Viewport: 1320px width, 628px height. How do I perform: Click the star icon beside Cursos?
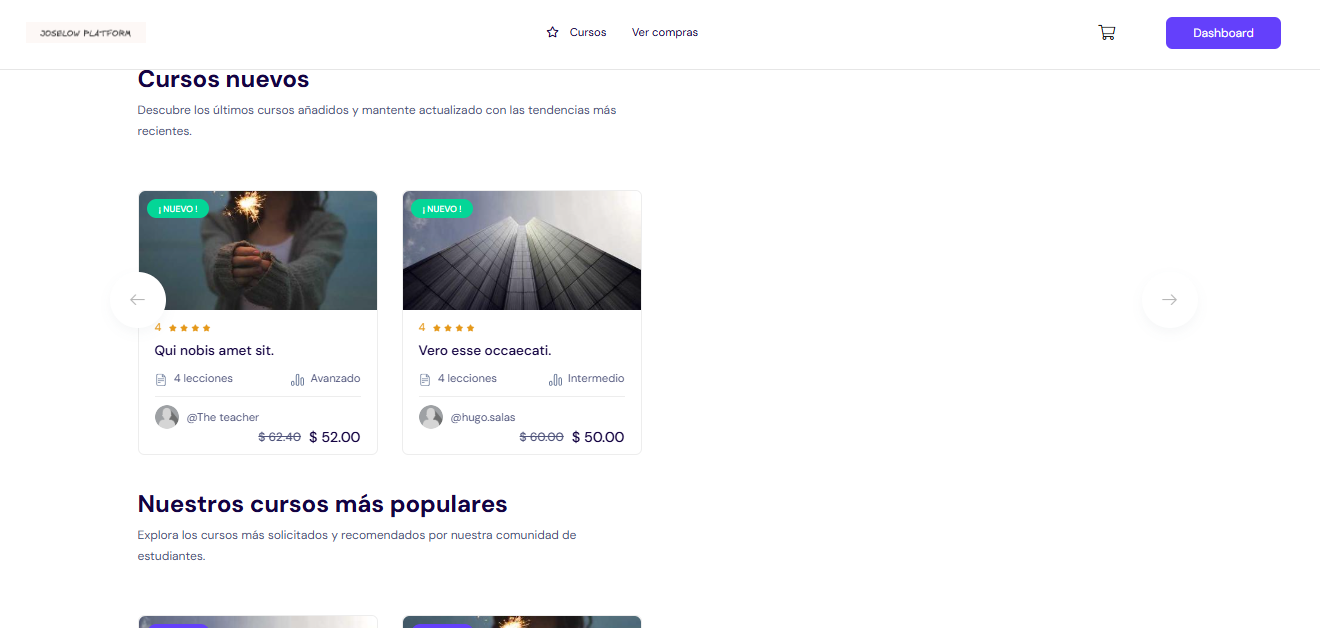(552, 32)
